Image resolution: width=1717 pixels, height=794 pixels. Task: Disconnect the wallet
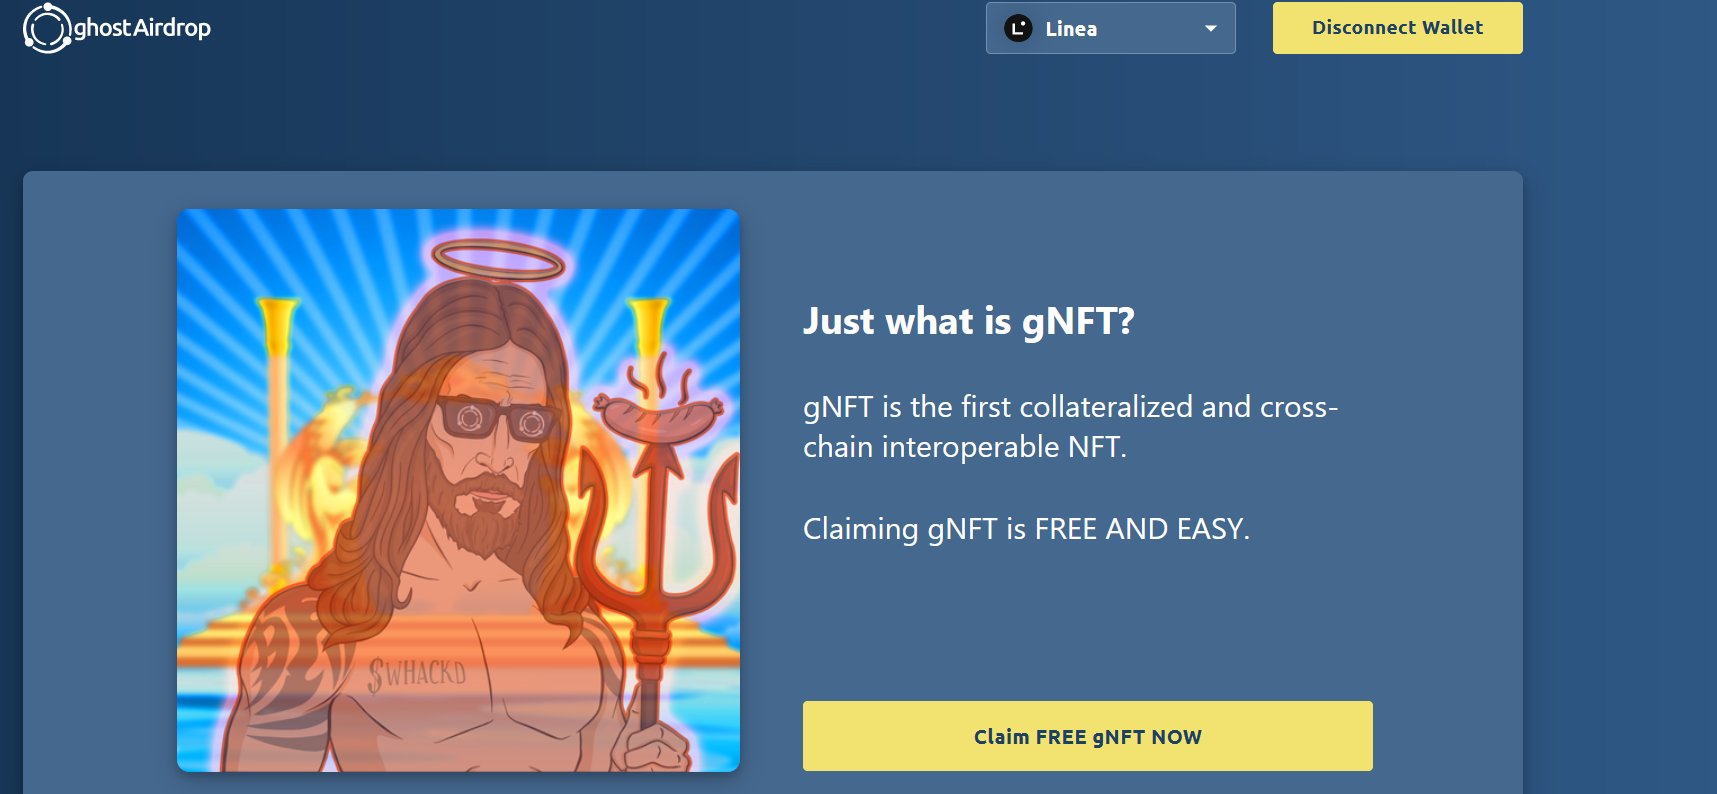coord(1397,28)
